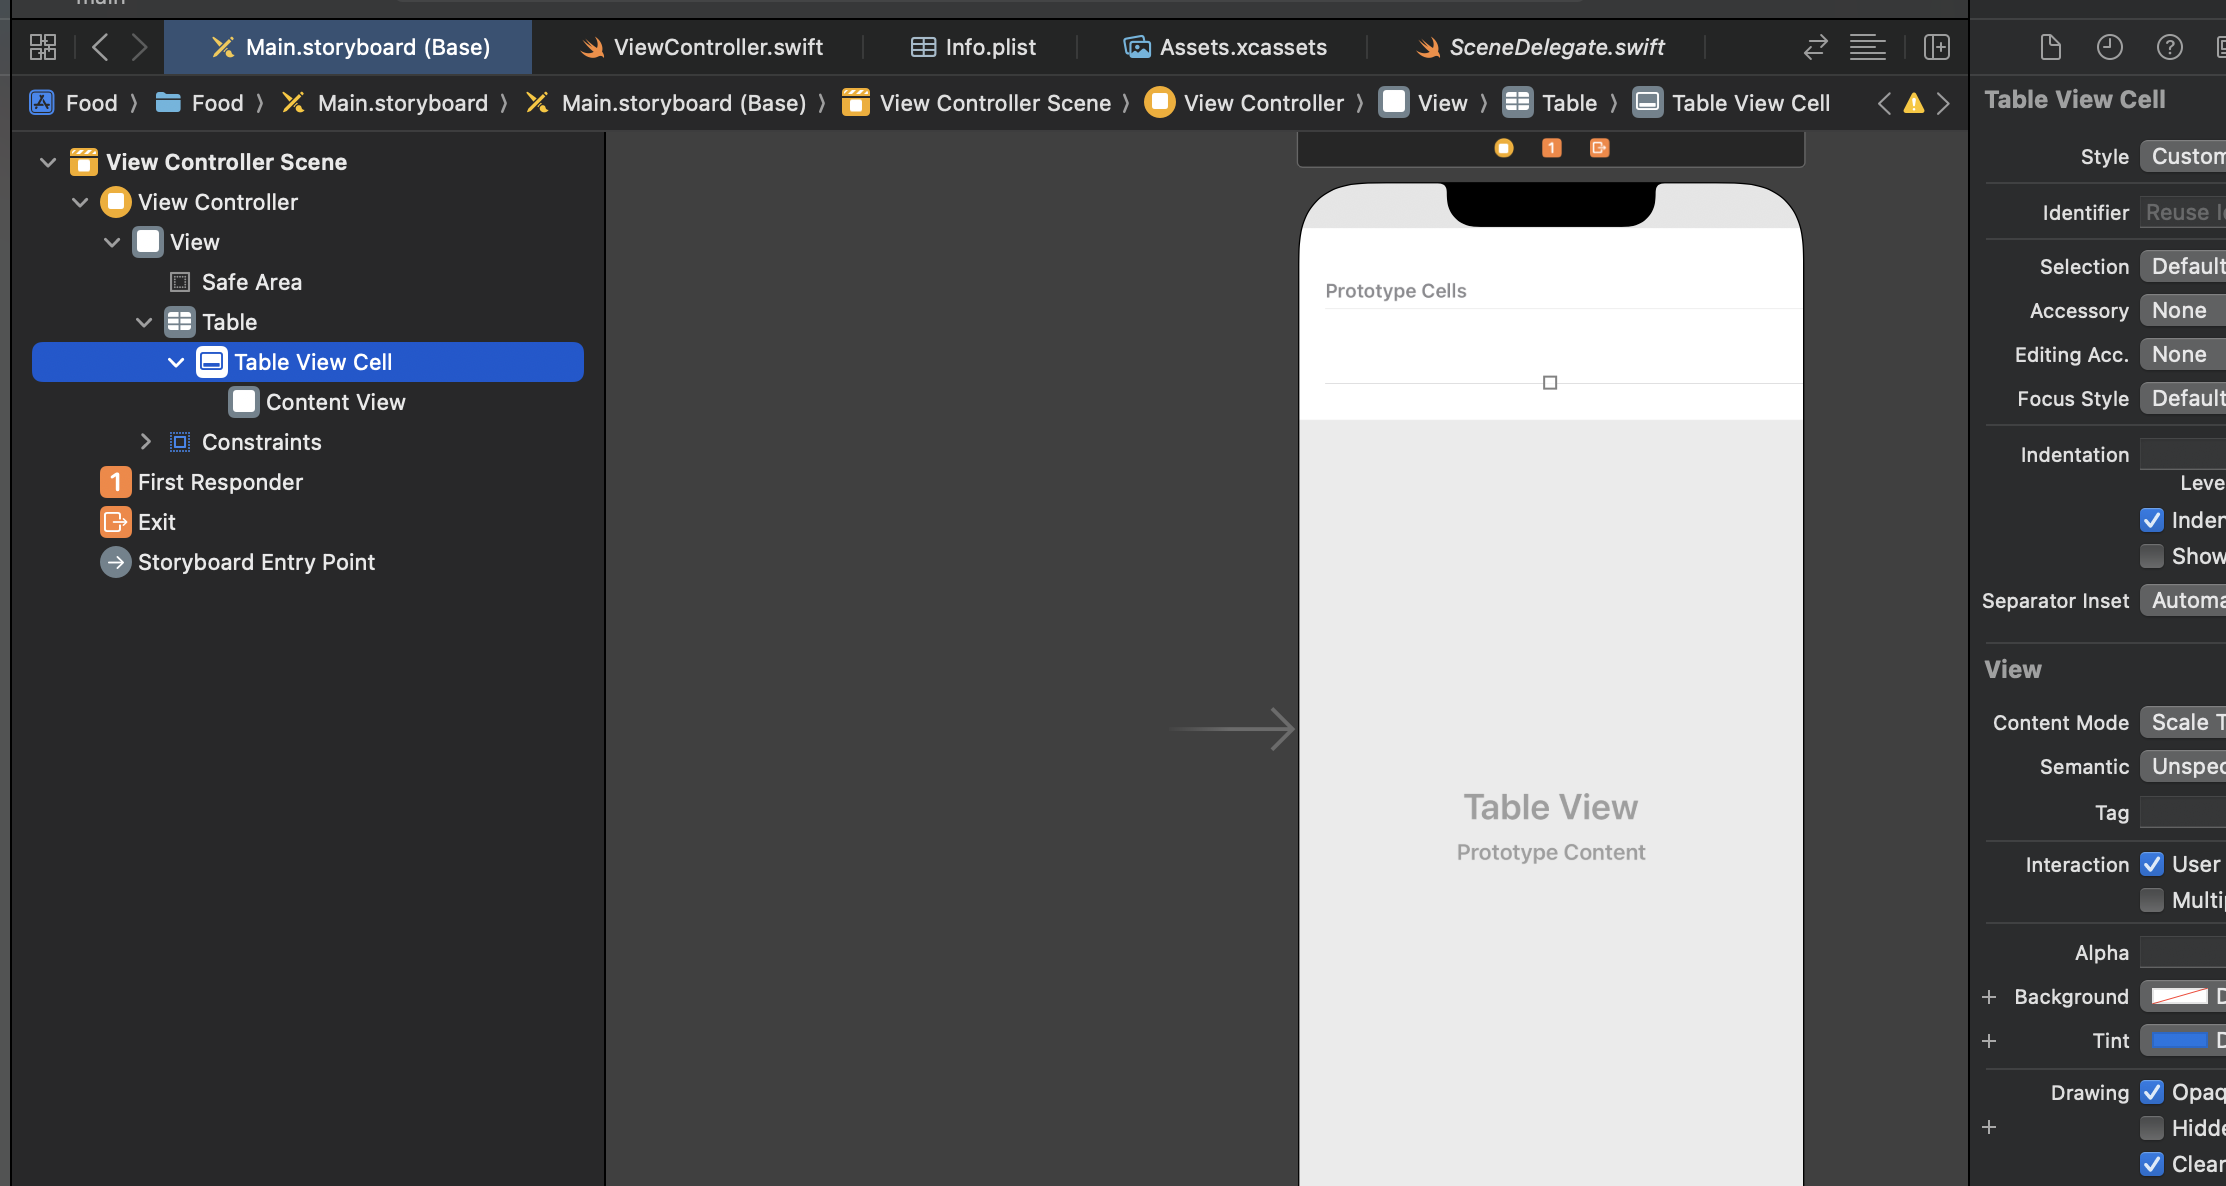Open the Style dropdown
The width and height of the screenshot is (2226, 1186).
pyautogui.click(x=2183, y=157)
